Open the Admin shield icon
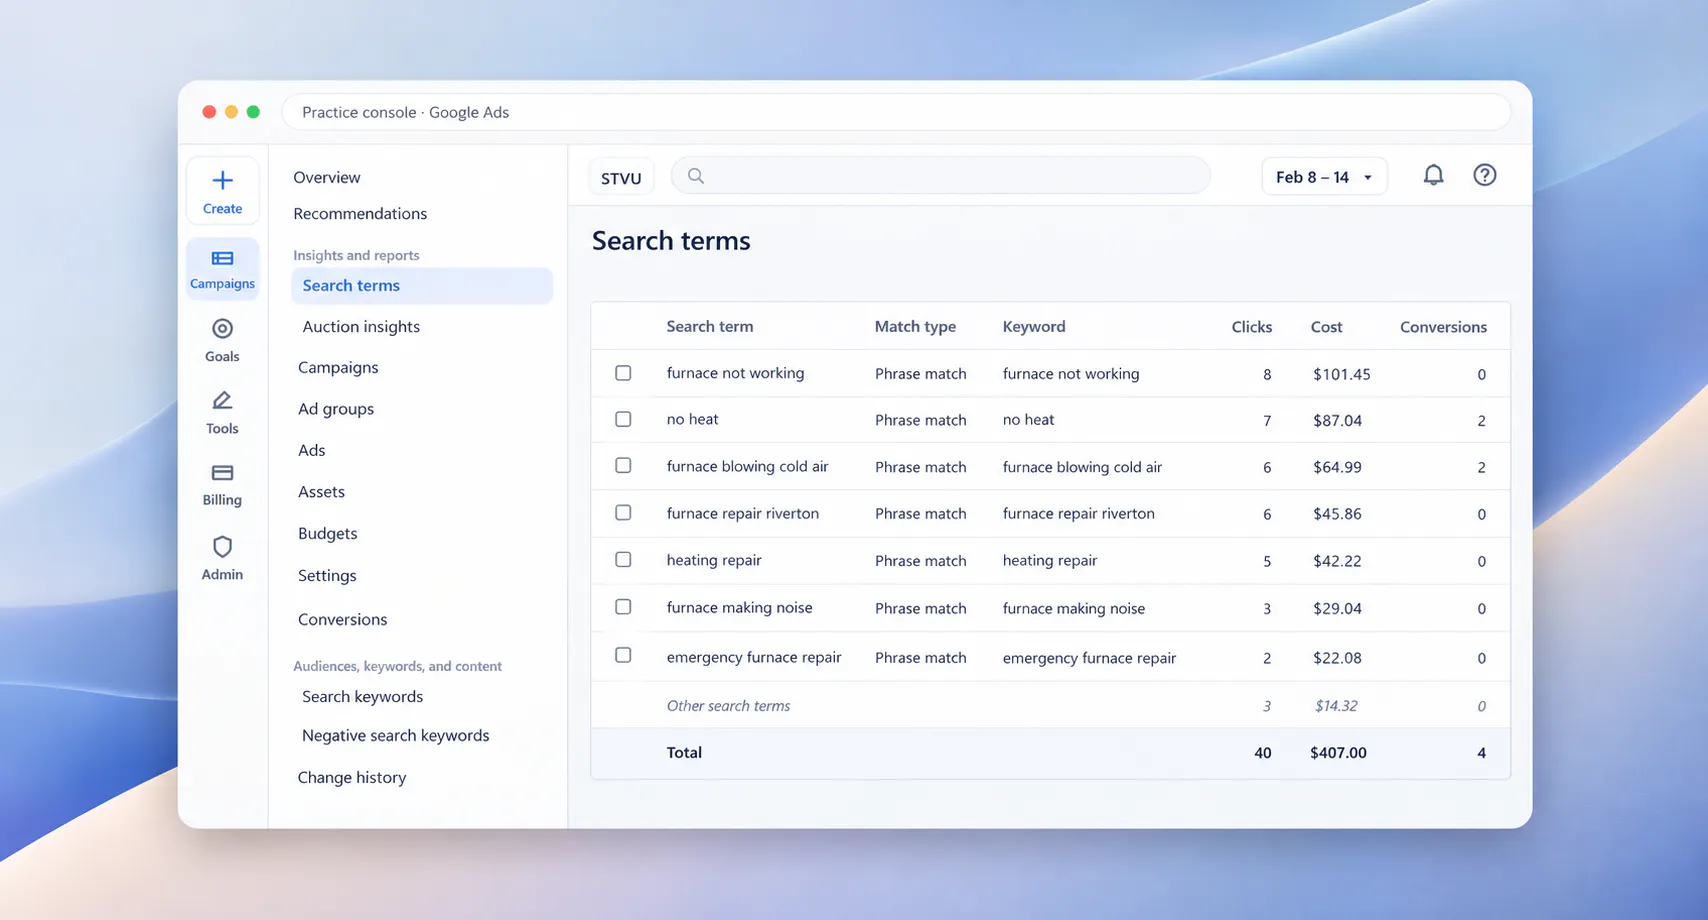The image size is (1708, 920). pyautogui.click(x=222, y=547)
